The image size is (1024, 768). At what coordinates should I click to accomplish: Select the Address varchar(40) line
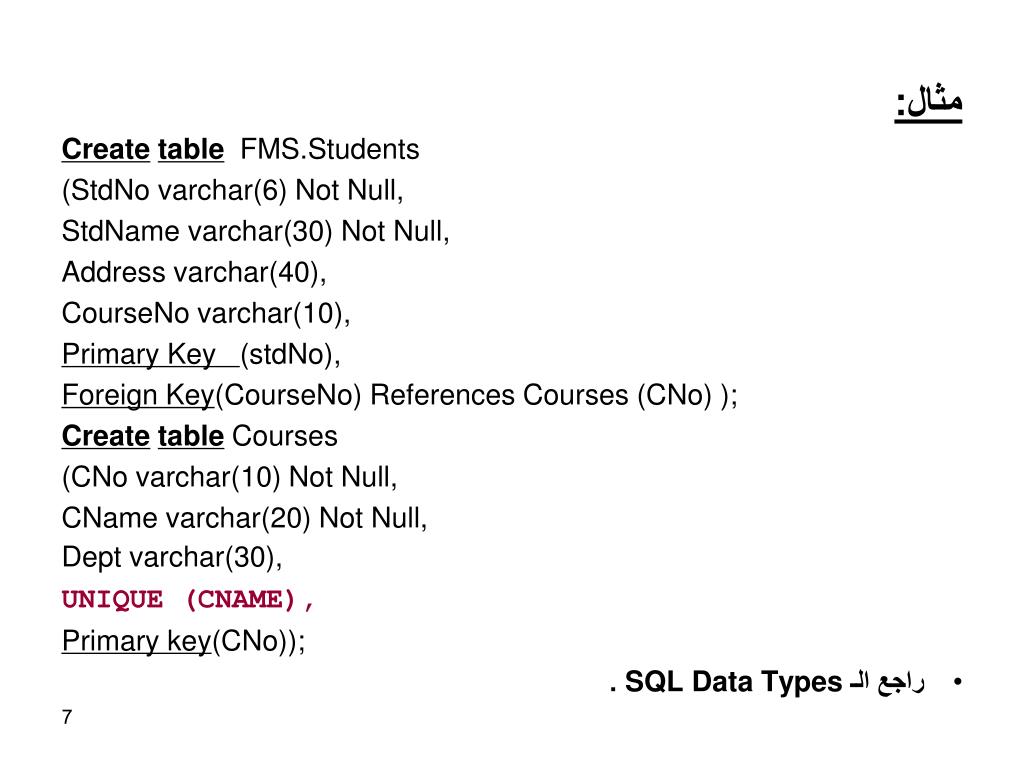(x=194, y=272)
